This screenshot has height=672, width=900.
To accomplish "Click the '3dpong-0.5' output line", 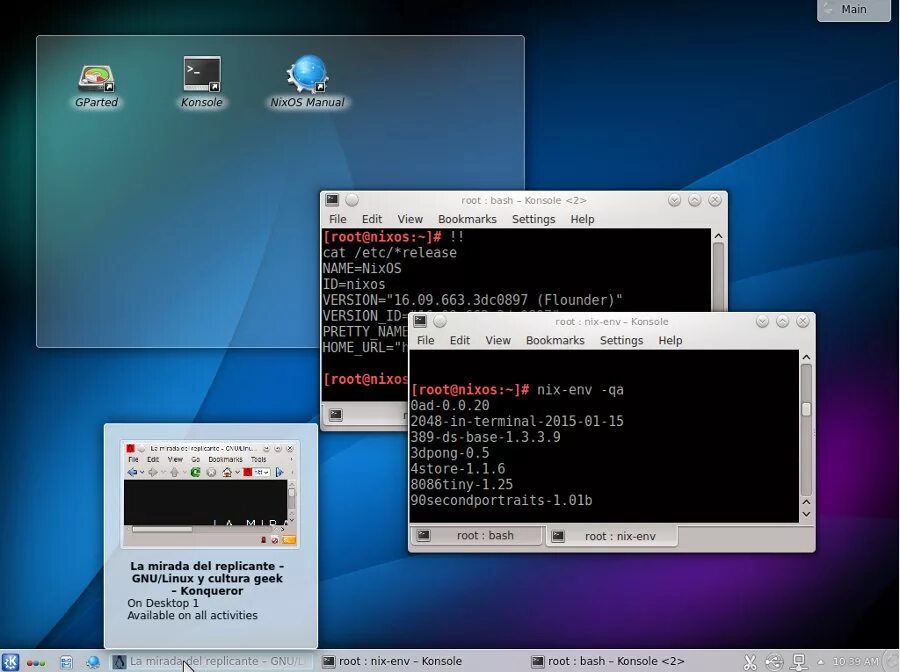I will point(449,453).
